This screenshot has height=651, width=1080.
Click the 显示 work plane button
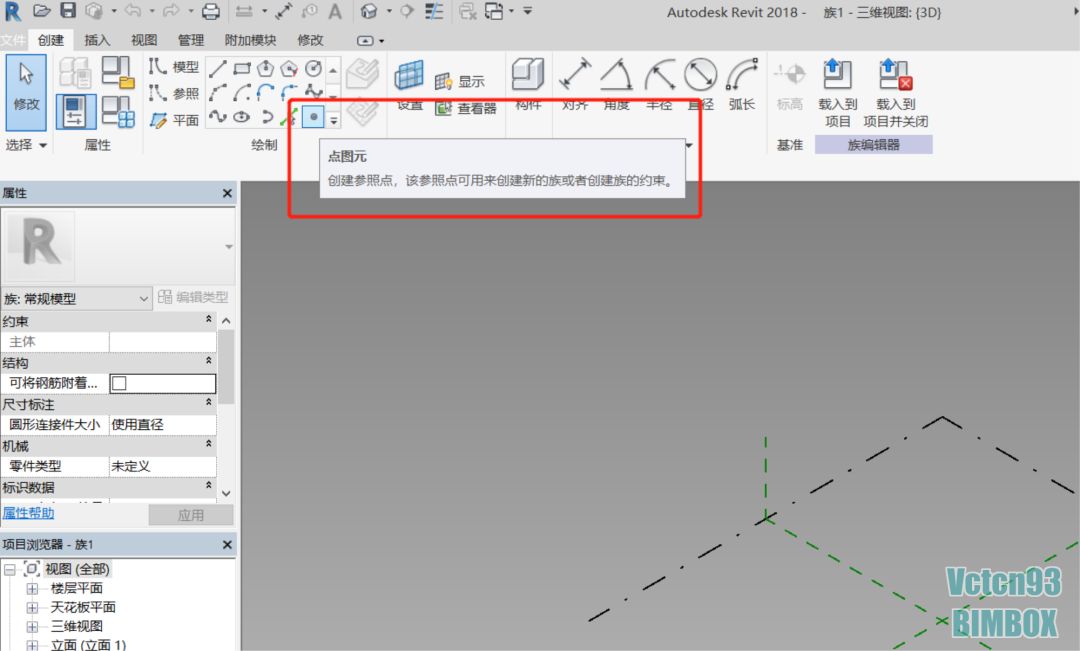460,82
